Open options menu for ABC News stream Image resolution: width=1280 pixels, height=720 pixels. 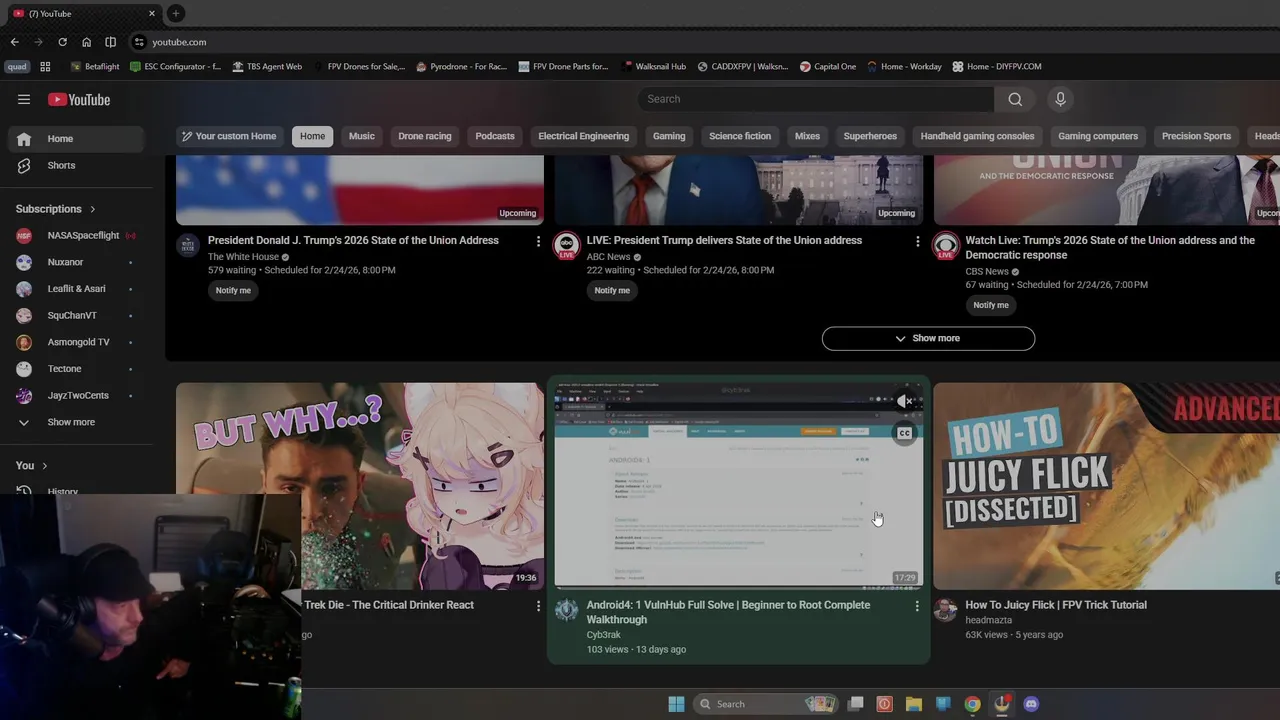917,241
